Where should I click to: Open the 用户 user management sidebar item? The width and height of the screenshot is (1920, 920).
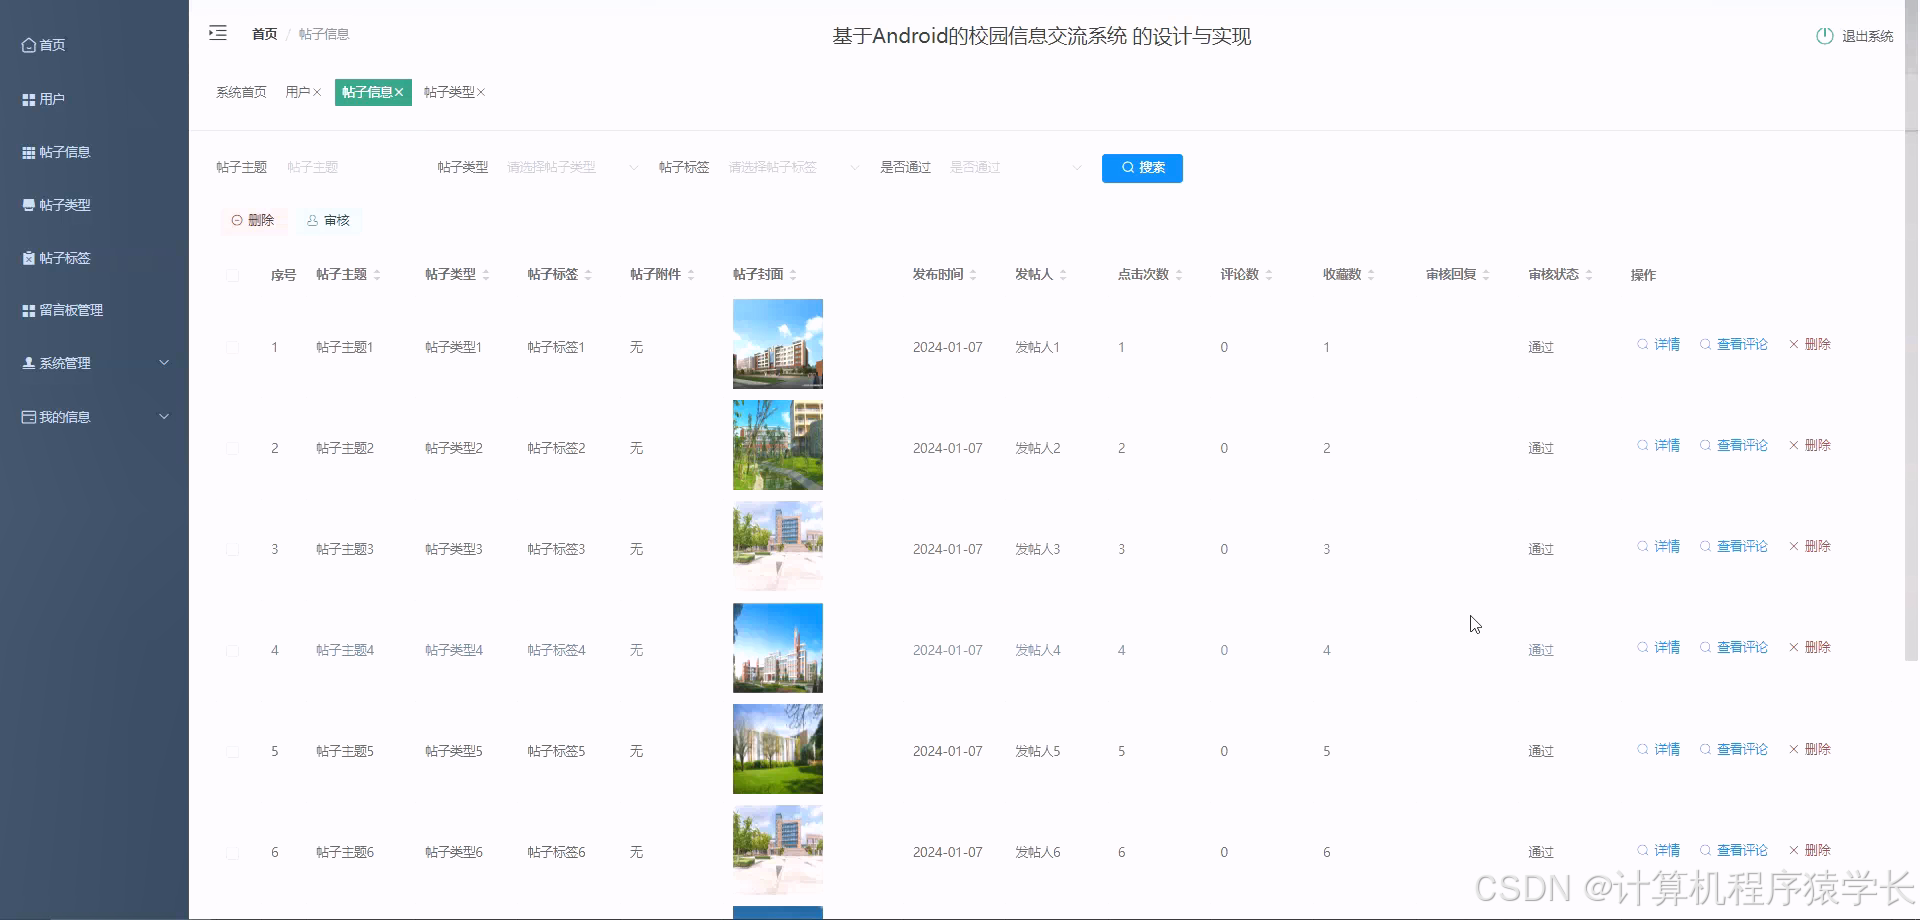click(x=50, y=99)
